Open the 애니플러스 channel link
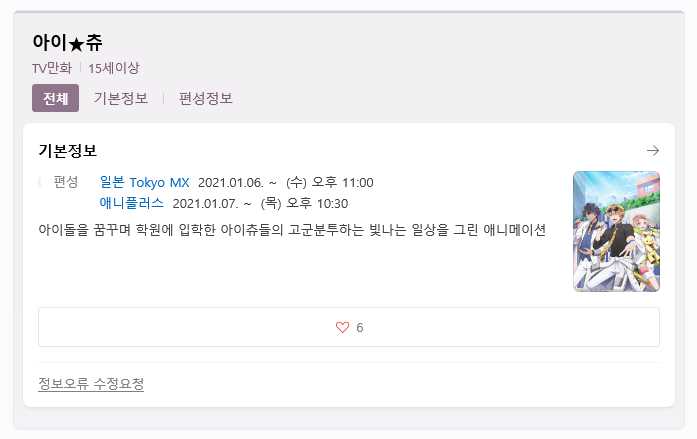 click(132, 203)
